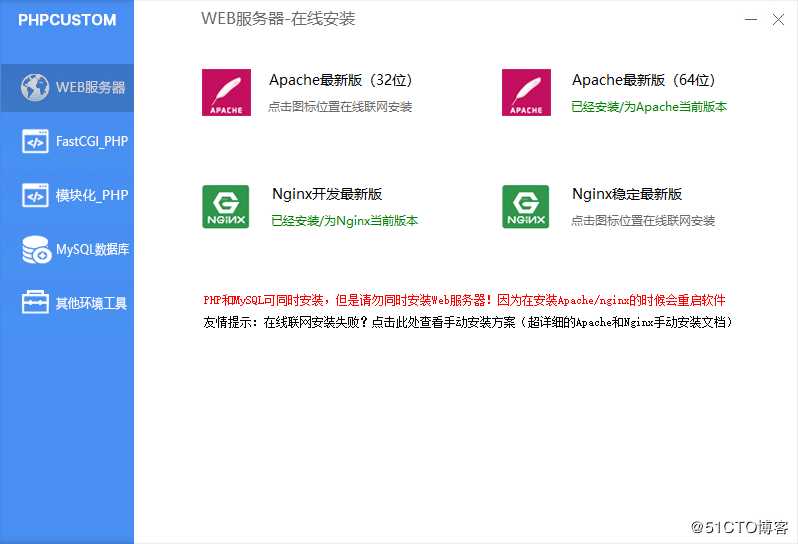Click the Nginx稳定最新版 title
Screen dimensions: 798x544
pos(627,194)
